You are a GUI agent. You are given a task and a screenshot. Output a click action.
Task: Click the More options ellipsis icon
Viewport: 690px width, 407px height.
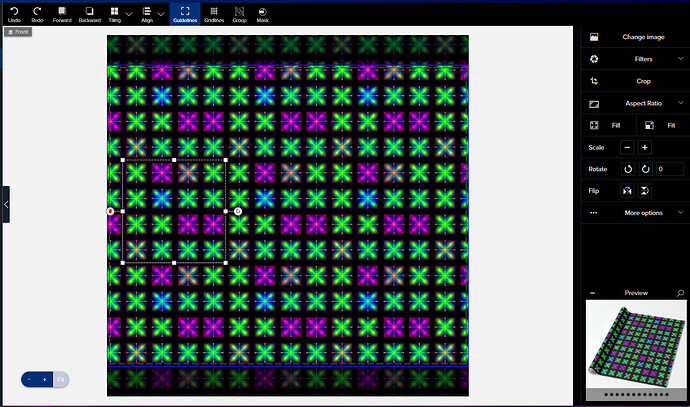594,213
